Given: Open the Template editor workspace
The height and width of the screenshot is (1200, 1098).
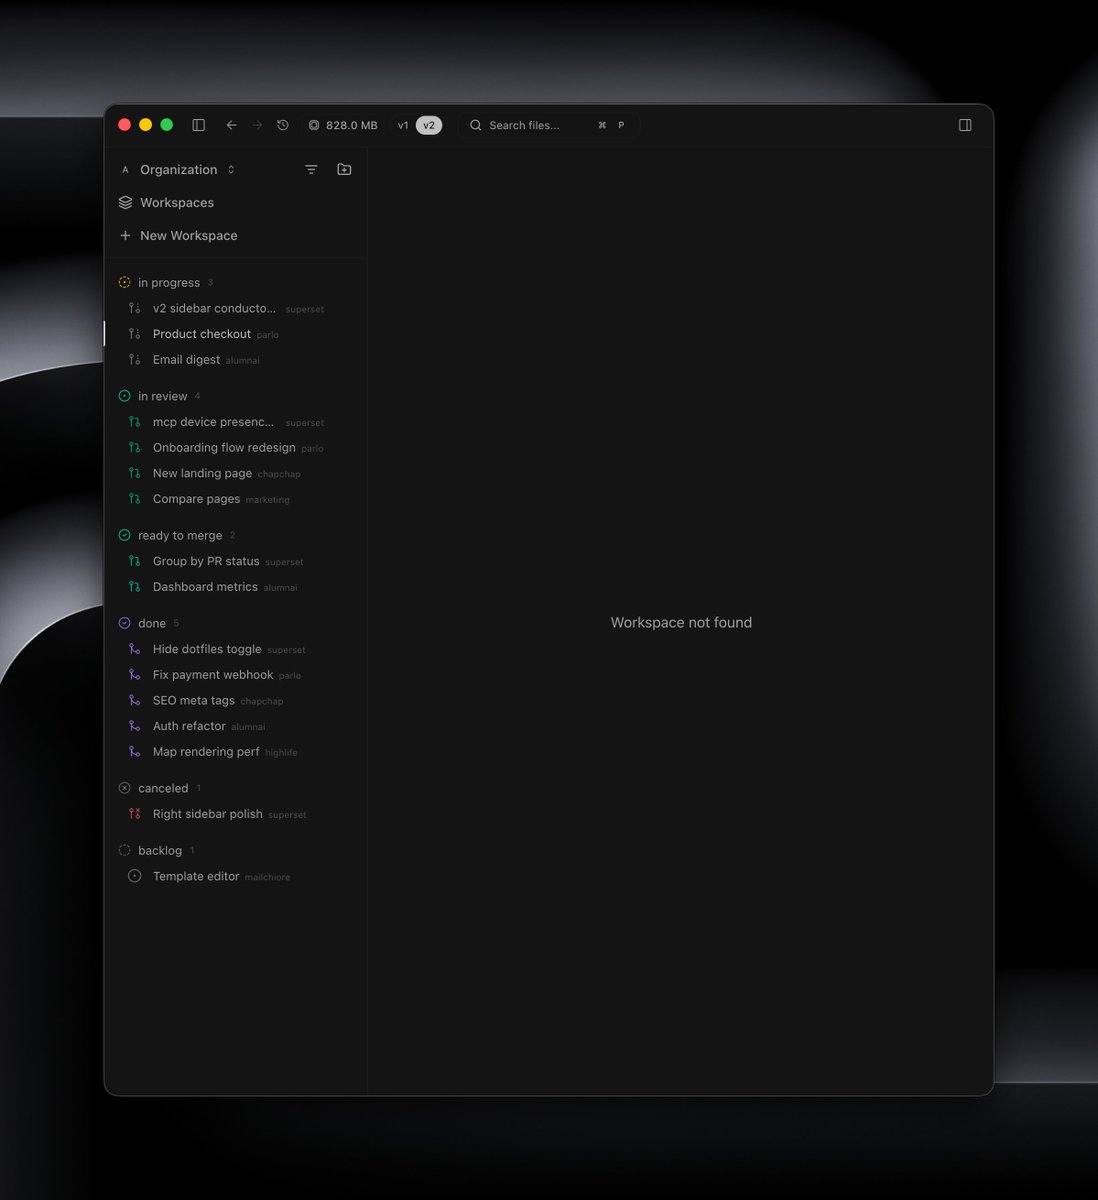Looking at the screenshot, I should 235,876.
